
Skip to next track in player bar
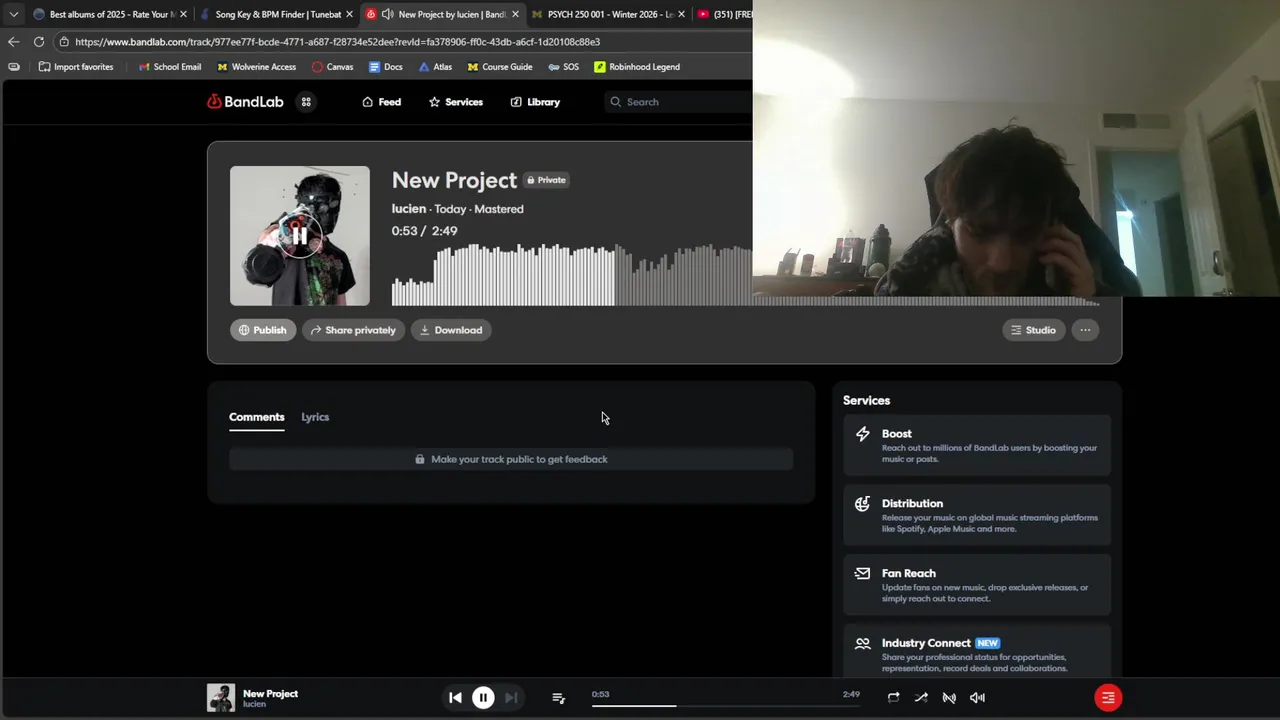(511, 698)
